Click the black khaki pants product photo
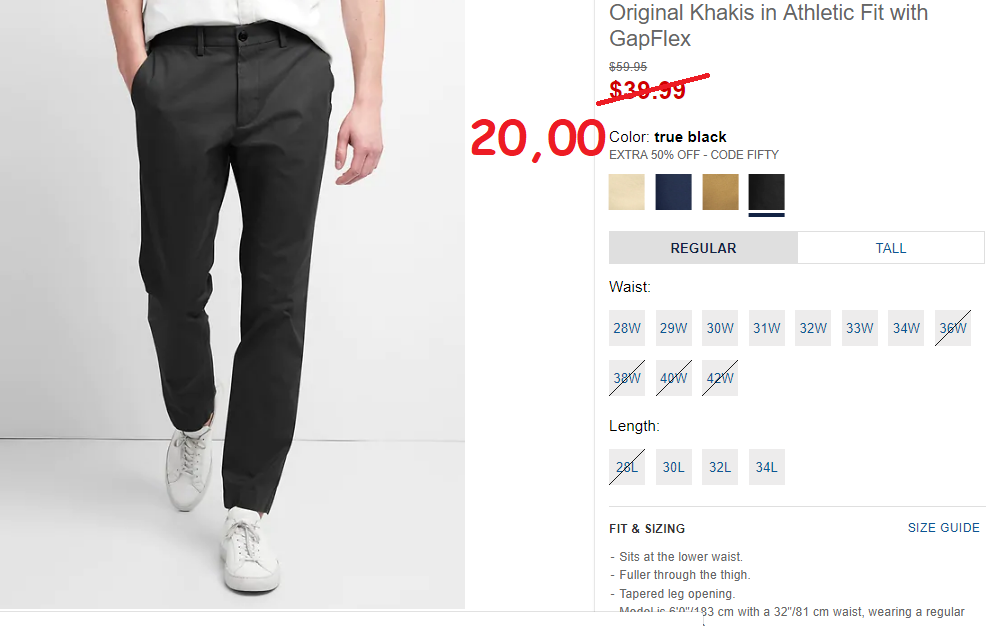 [x=232, y=304]
